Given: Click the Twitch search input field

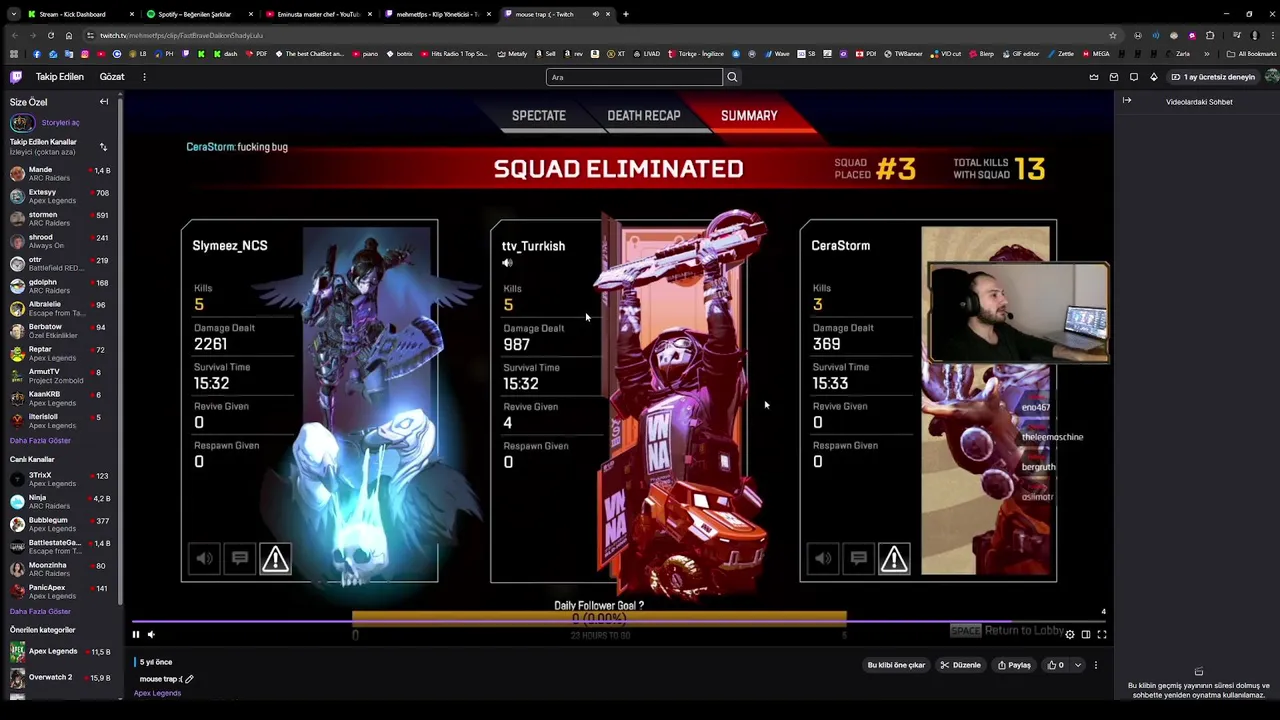Looking at the screenshot, I should (634, 77).
